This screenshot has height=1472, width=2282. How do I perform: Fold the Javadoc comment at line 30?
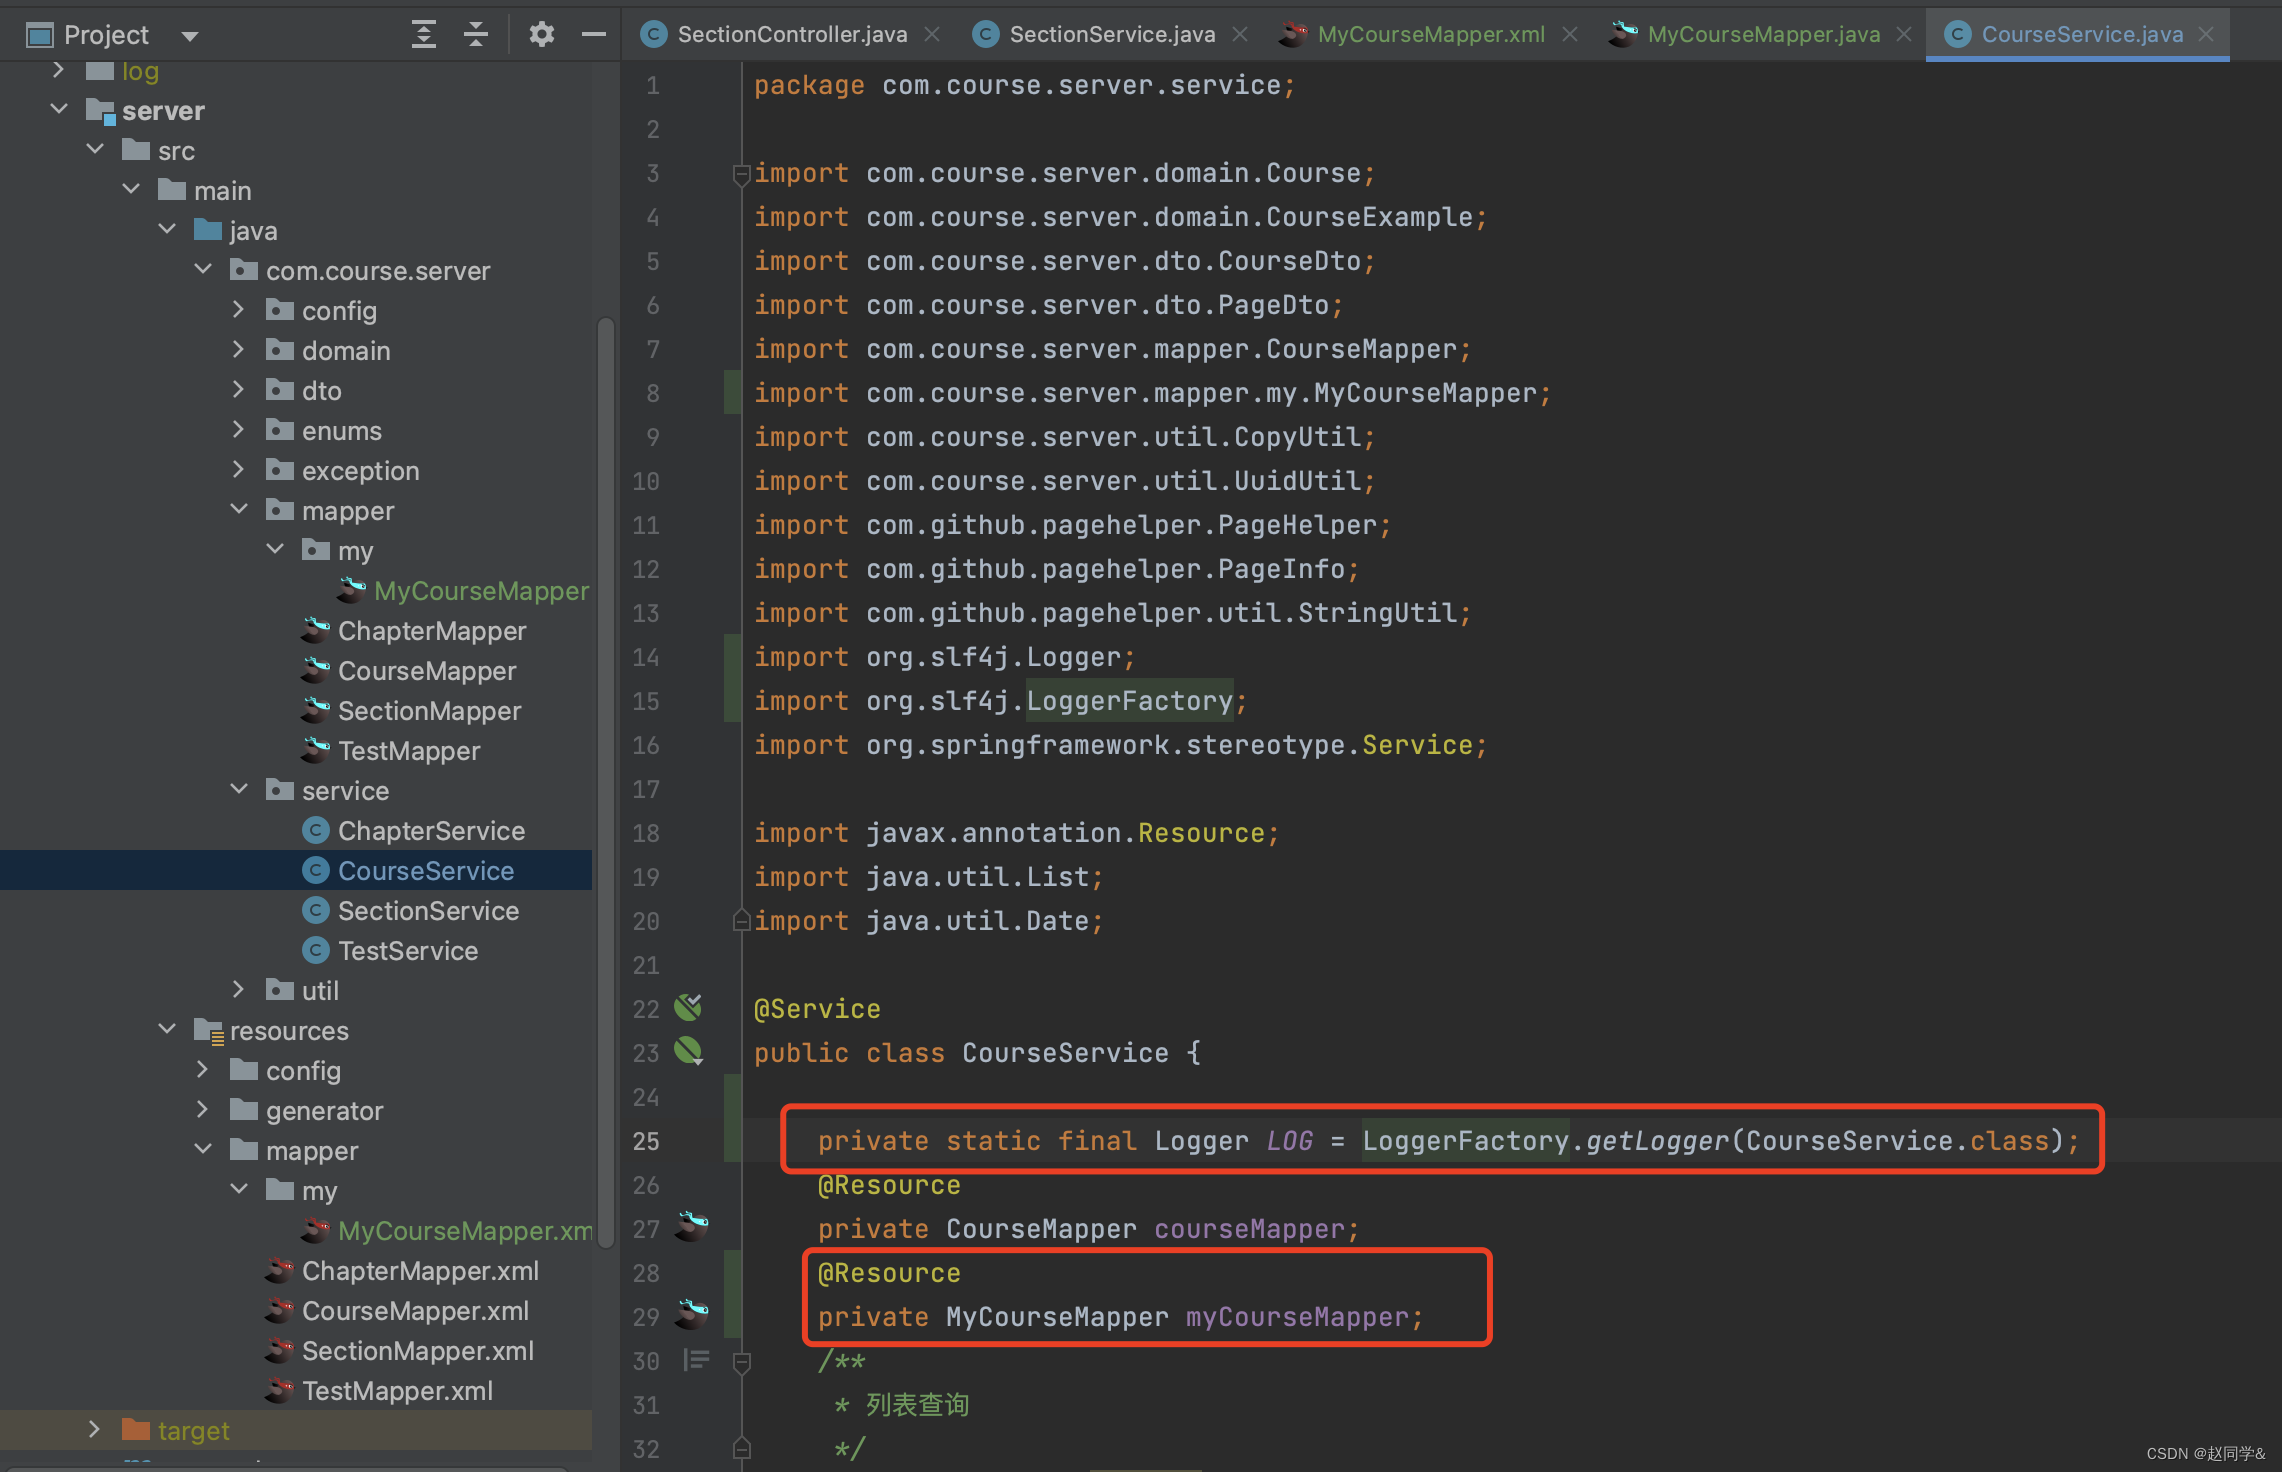(x=742, y=1362)
